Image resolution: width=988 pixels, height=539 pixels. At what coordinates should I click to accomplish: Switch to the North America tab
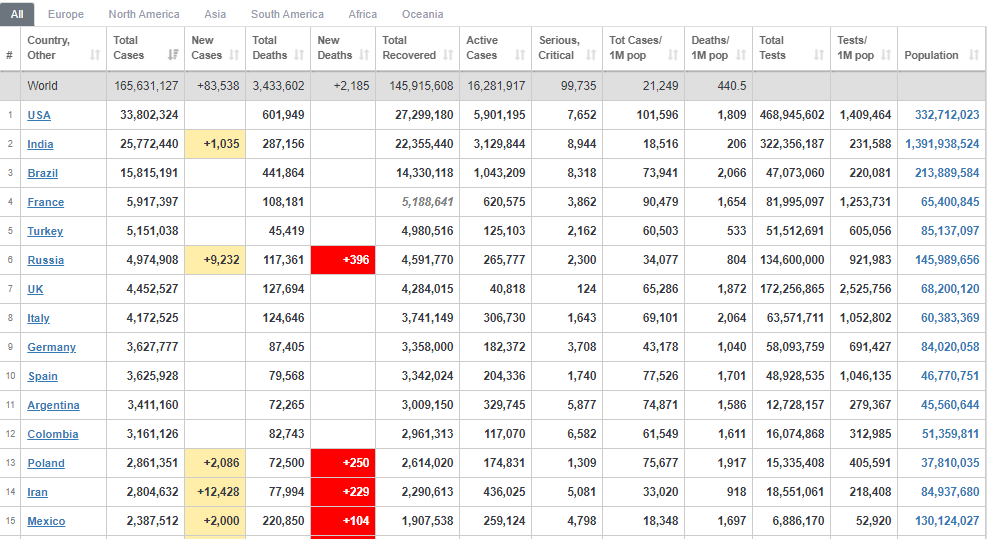(x=144, y=14)
